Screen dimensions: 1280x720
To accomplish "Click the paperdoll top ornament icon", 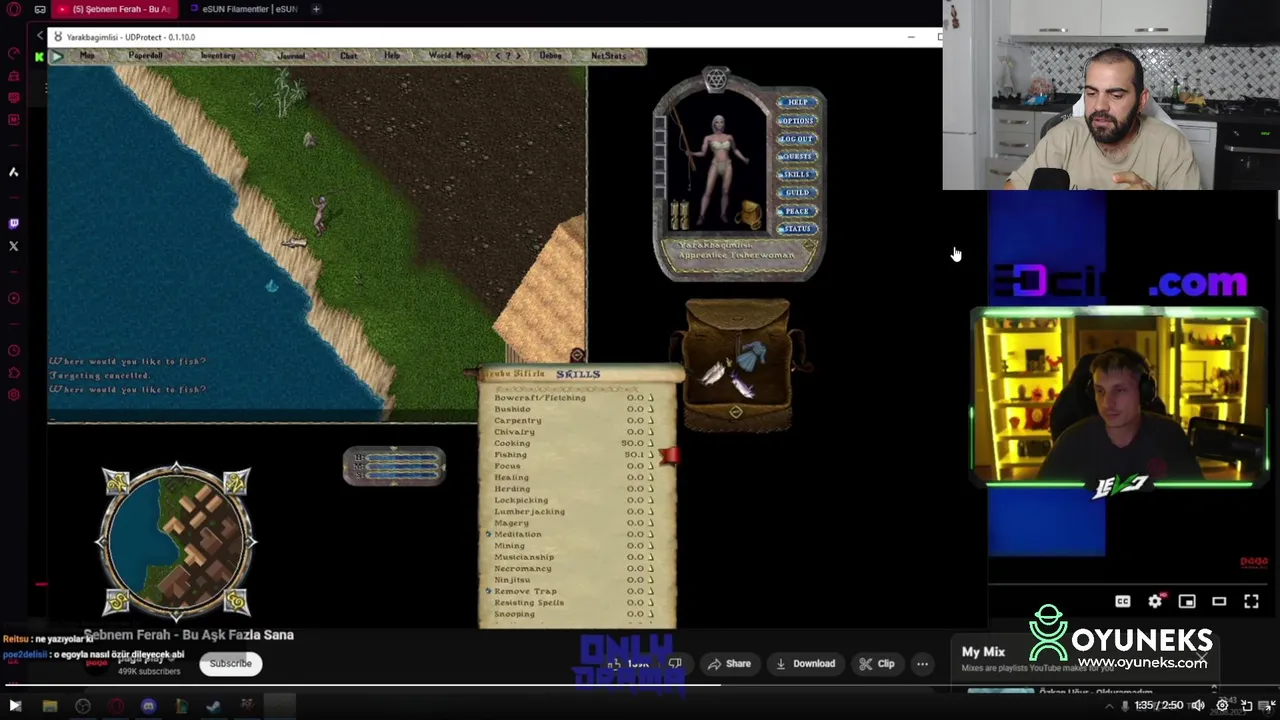I will 716,81.
